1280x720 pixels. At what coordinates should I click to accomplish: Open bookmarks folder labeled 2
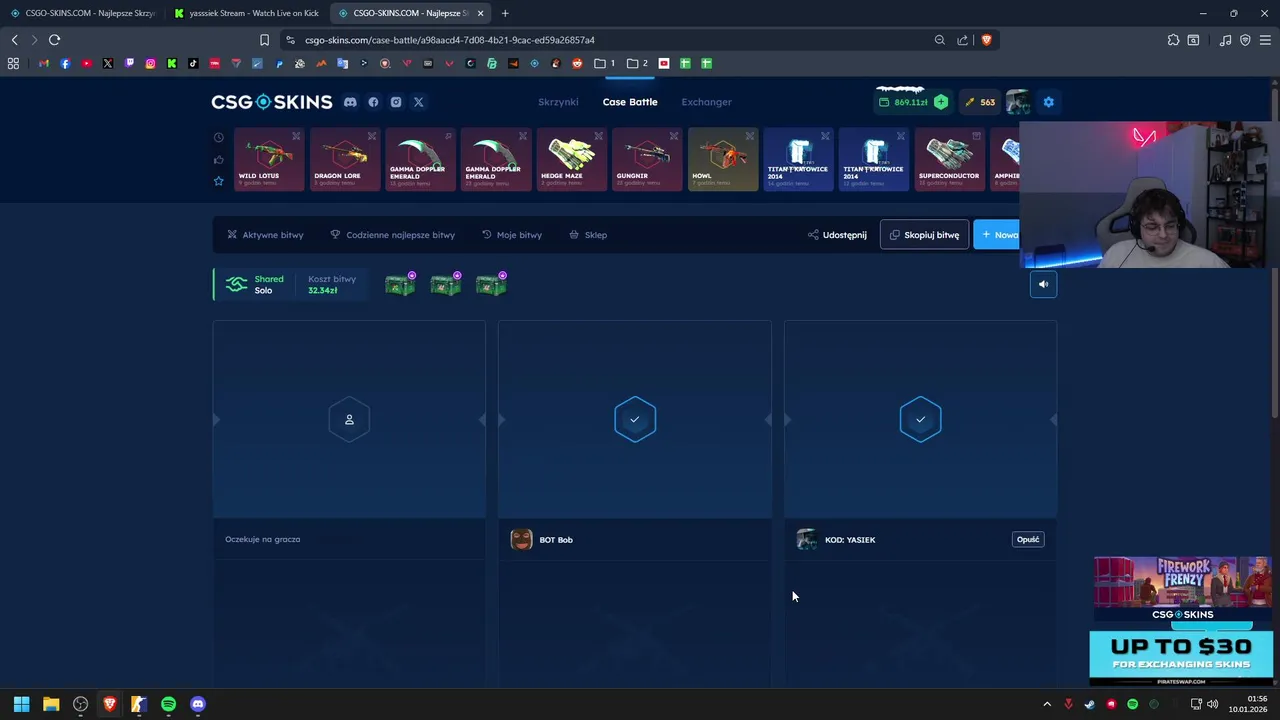(x=637, y=63)
